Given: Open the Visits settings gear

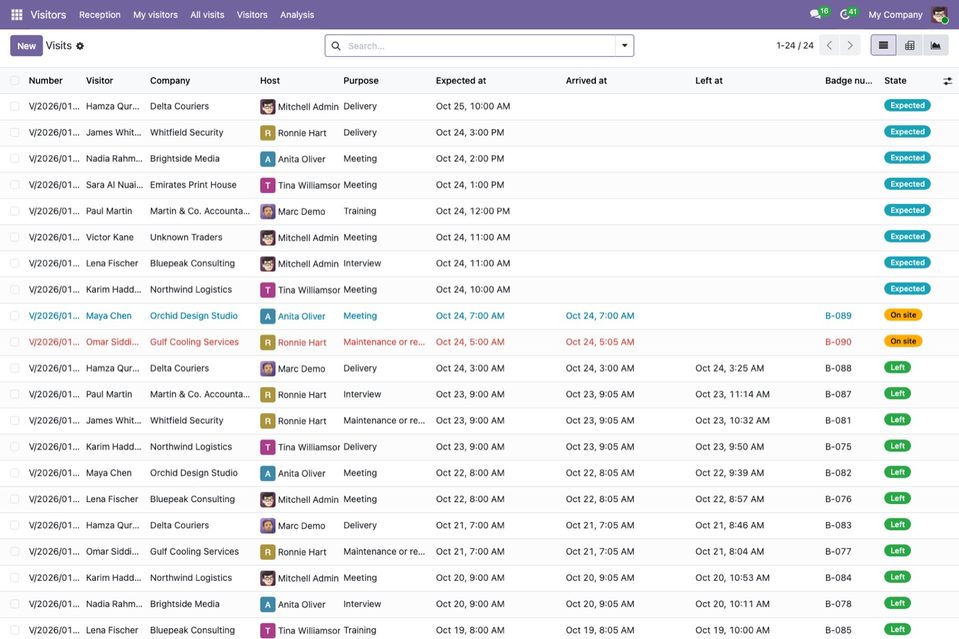Looking at the screenshot, I should pyautogui.click(x=80, y=46).
